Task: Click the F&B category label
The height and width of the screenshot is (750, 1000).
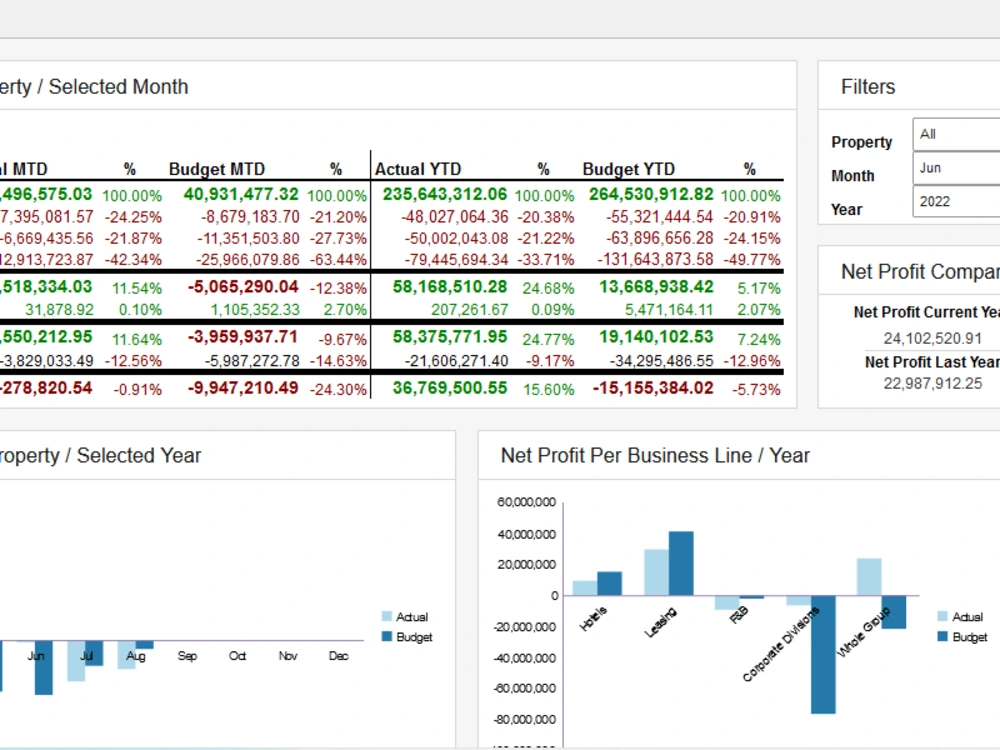Action: pyautogui.click(x=738, y=615)
